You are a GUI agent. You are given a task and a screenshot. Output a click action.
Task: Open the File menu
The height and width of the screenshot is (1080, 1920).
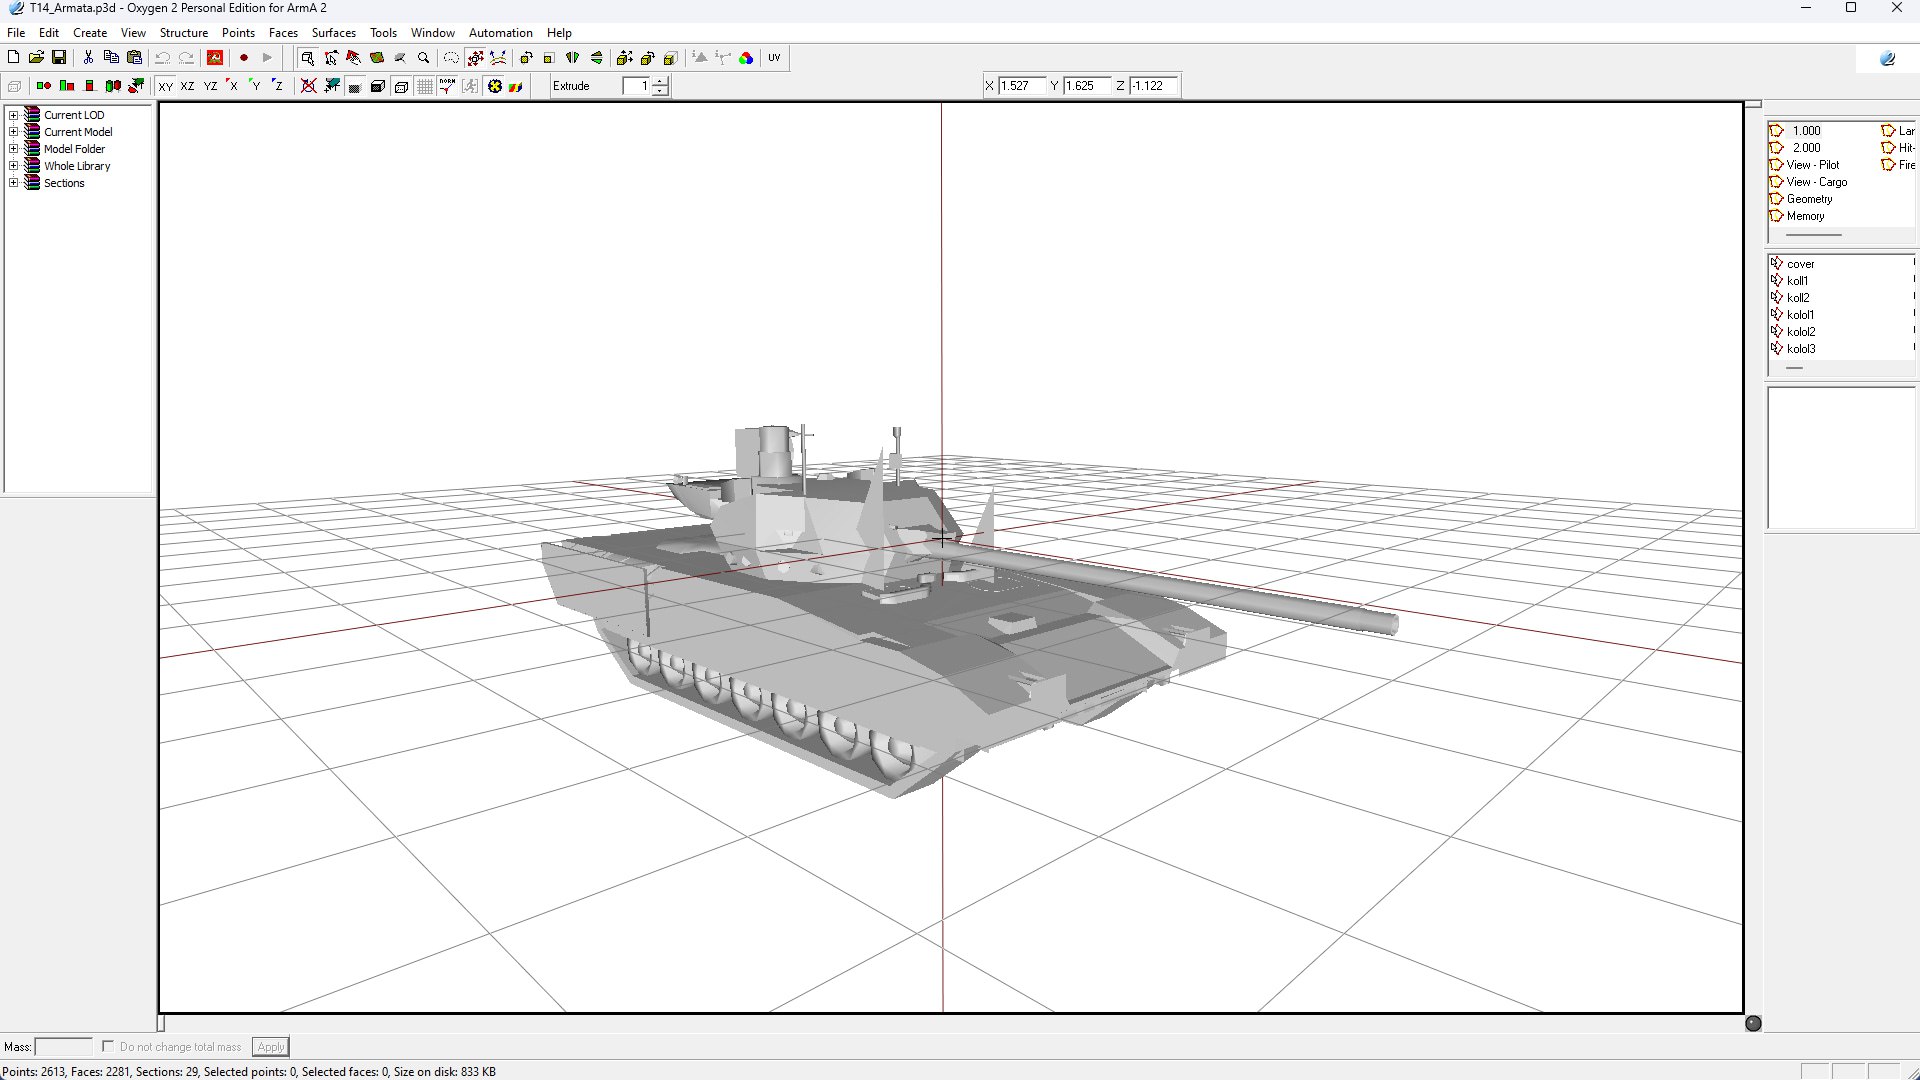(x=16, y=33)
